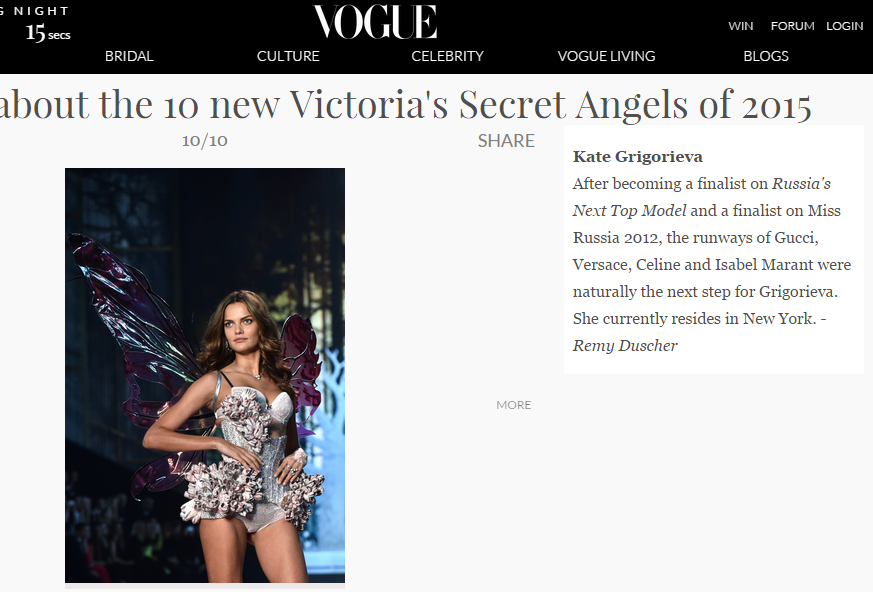Open the BRIDAL menu
Screen dimensions: 873x592
[129, 56]
